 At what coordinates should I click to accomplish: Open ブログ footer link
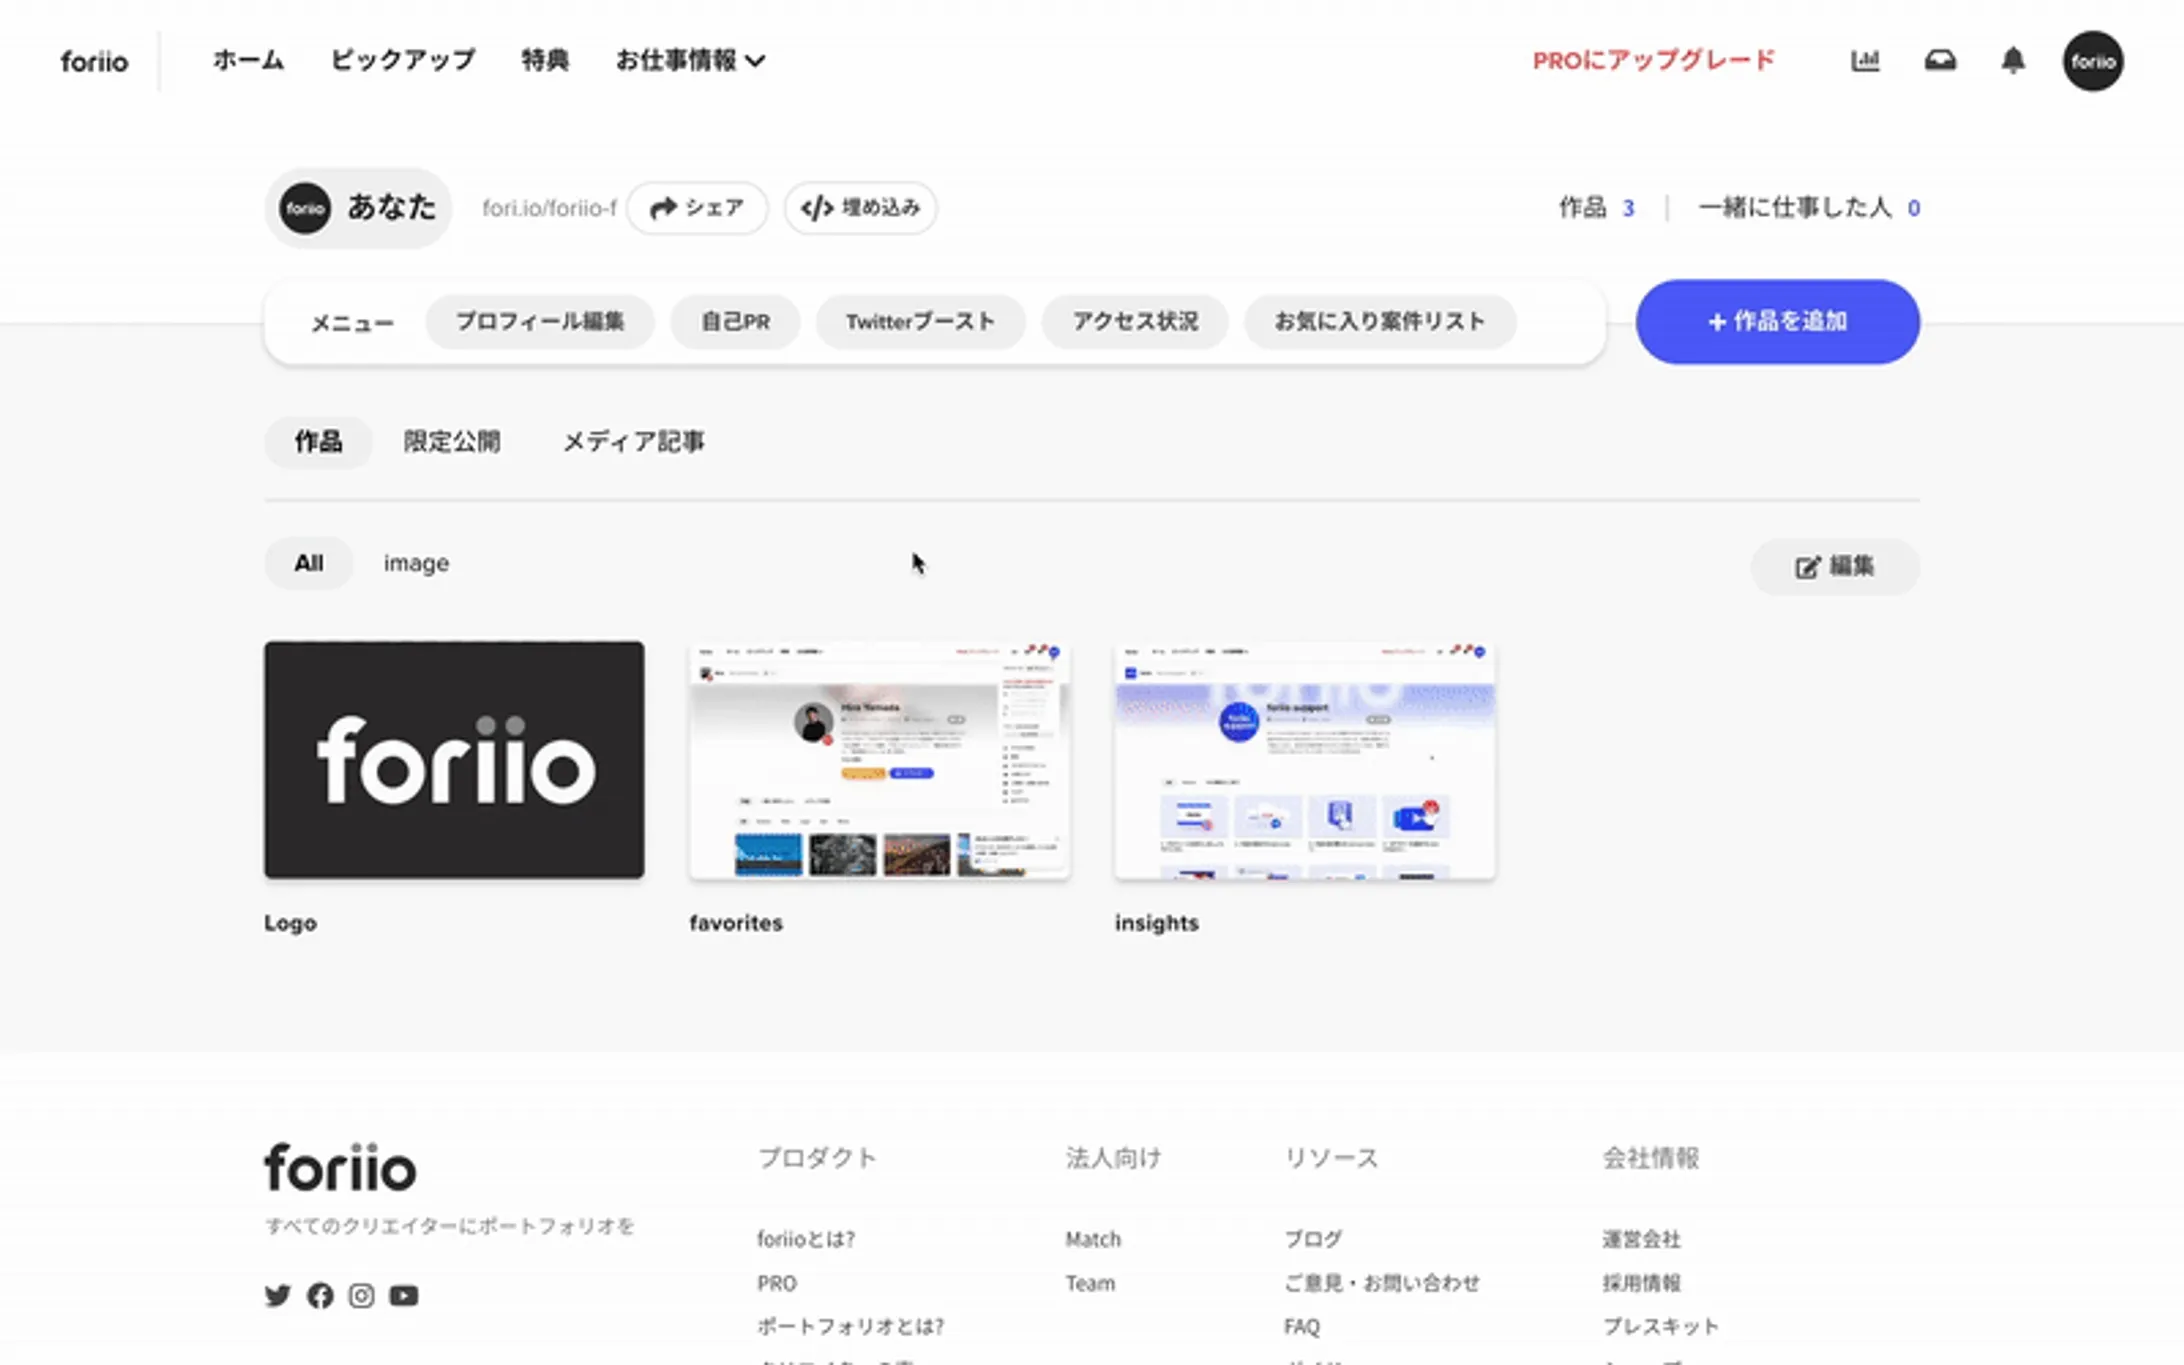point(1313,1239)
